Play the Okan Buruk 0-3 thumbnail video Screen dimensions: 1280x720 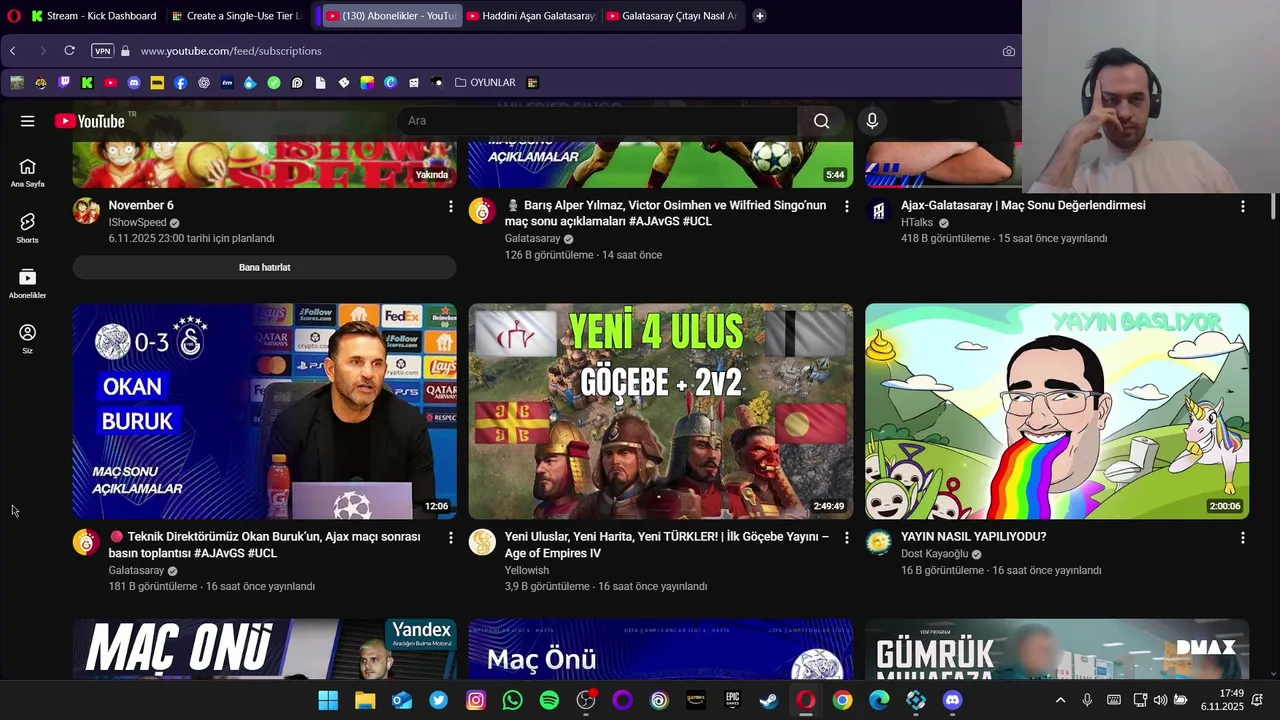[264, 411]
